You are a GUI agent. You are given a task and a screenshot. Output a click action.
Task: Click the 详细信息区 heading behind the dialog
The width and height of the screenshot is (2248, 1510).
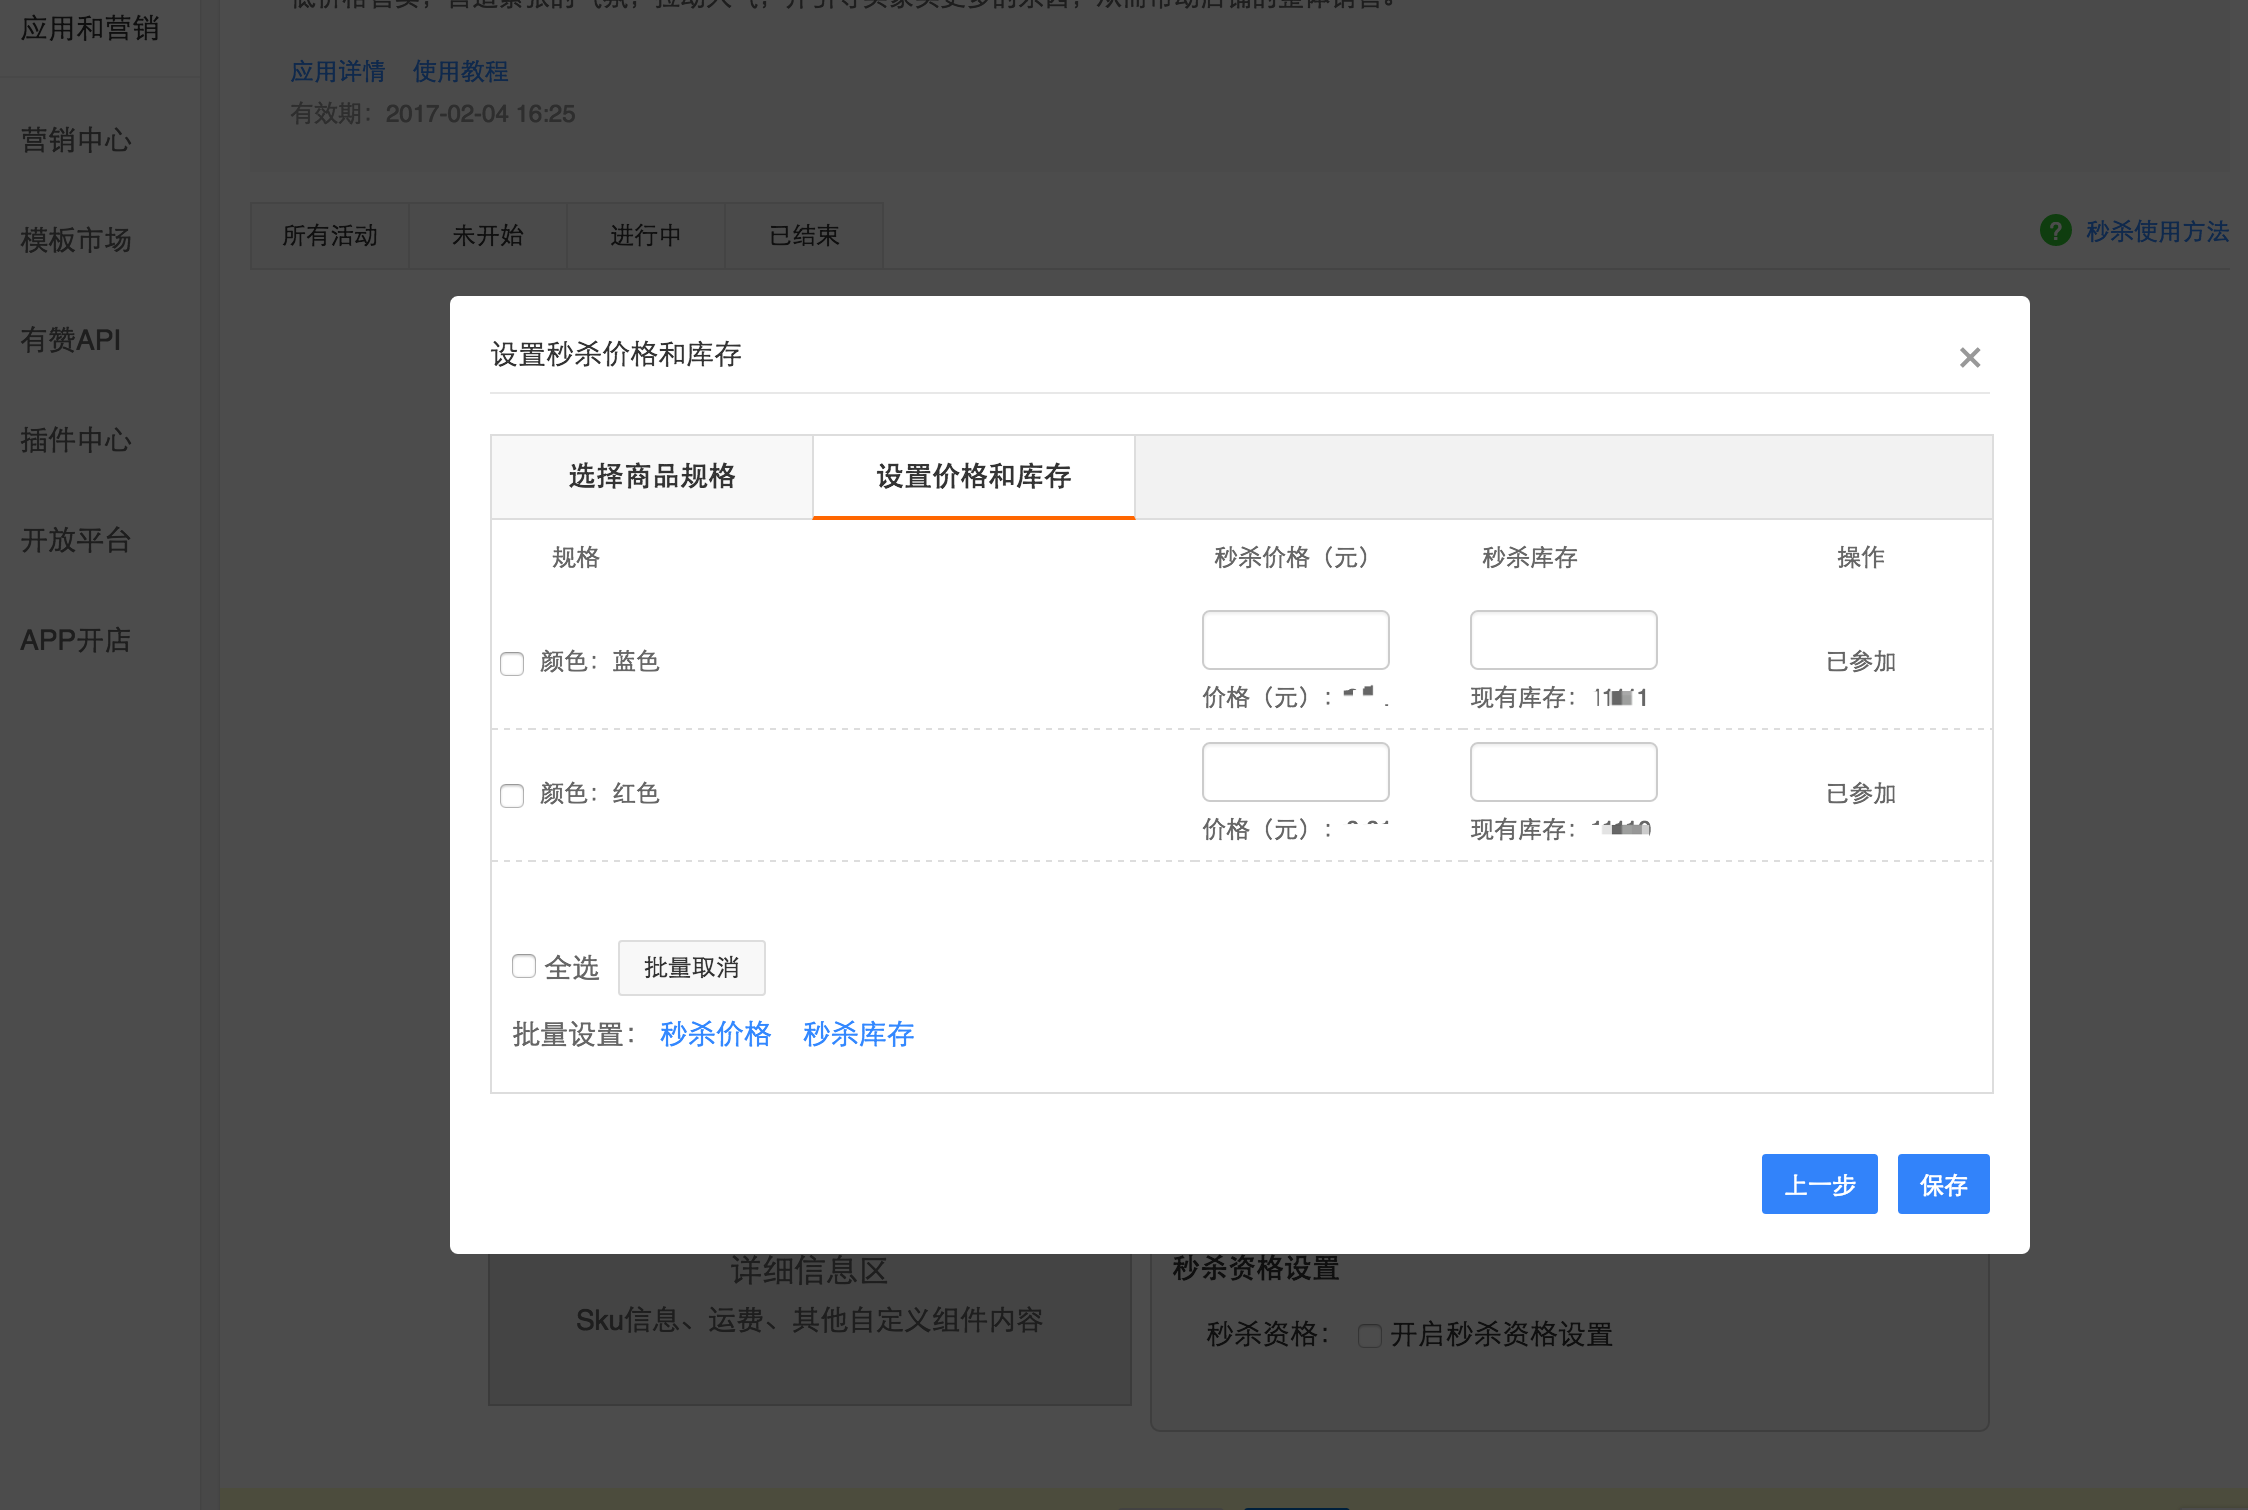[x=809, y=1271]
